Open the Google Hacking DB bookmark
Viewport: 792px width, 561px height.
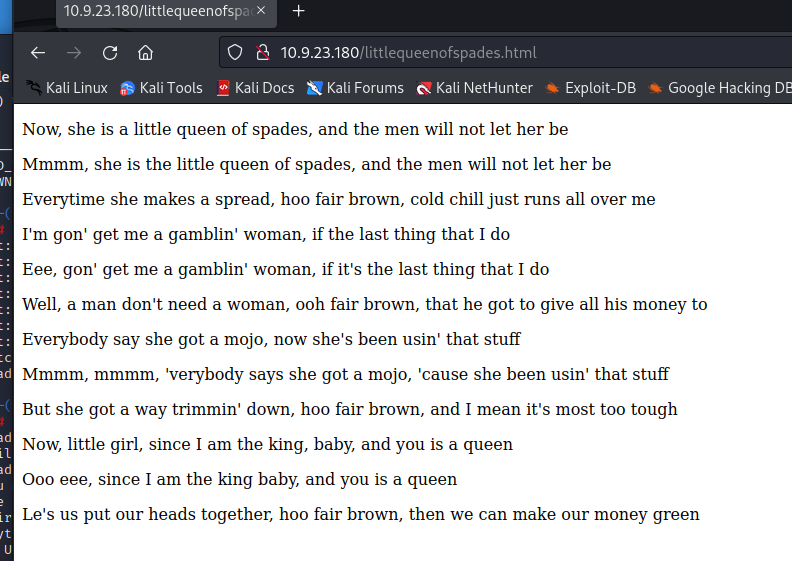click(x=719, y=88)
